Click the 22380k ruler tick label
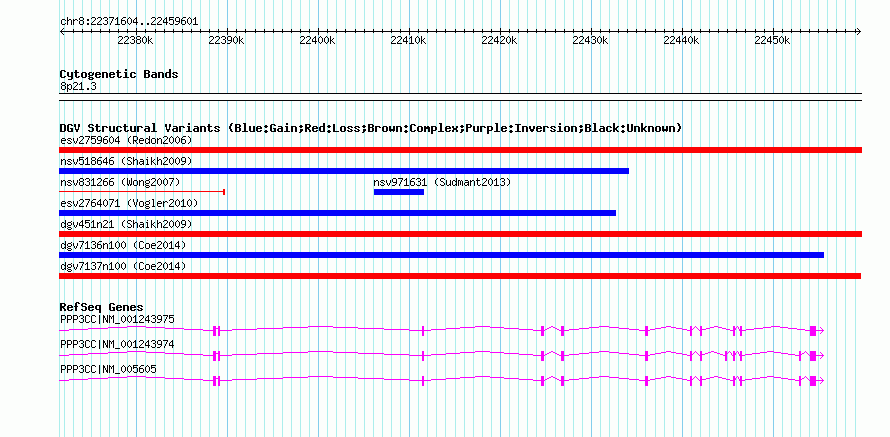This screenshot has width=890, height=437. point(135,40)
